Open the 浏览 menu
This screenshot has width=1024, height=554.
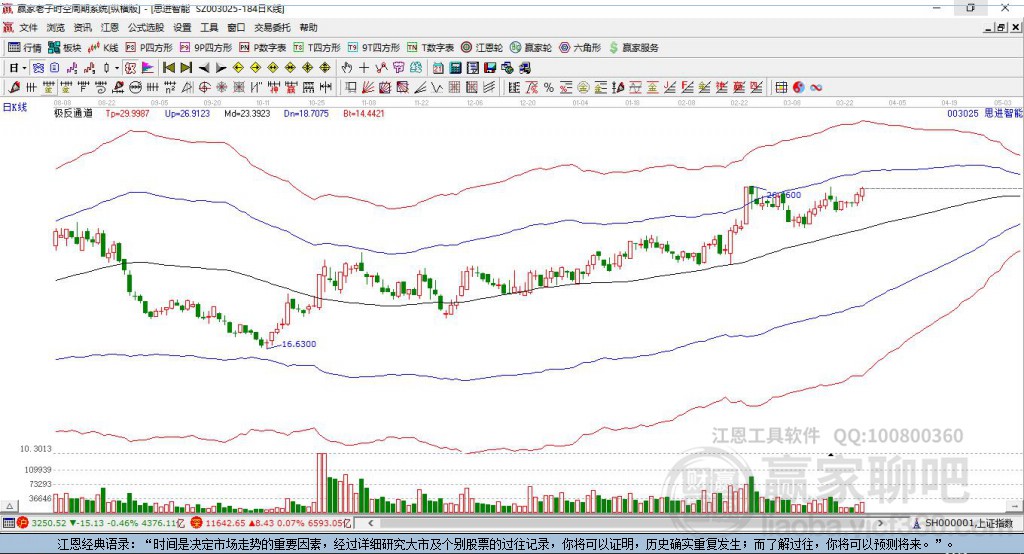tap(56, 27)
